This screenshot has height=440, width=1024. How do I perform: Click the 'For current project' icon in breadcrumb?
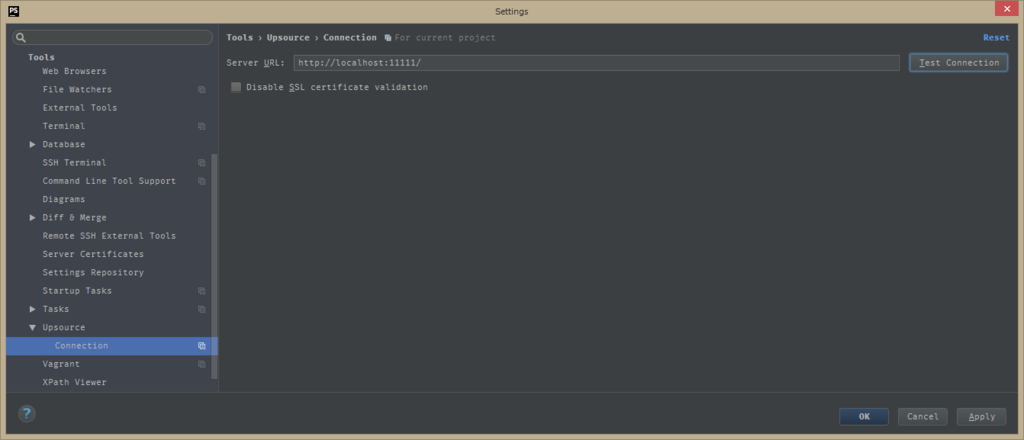point(388,38)
